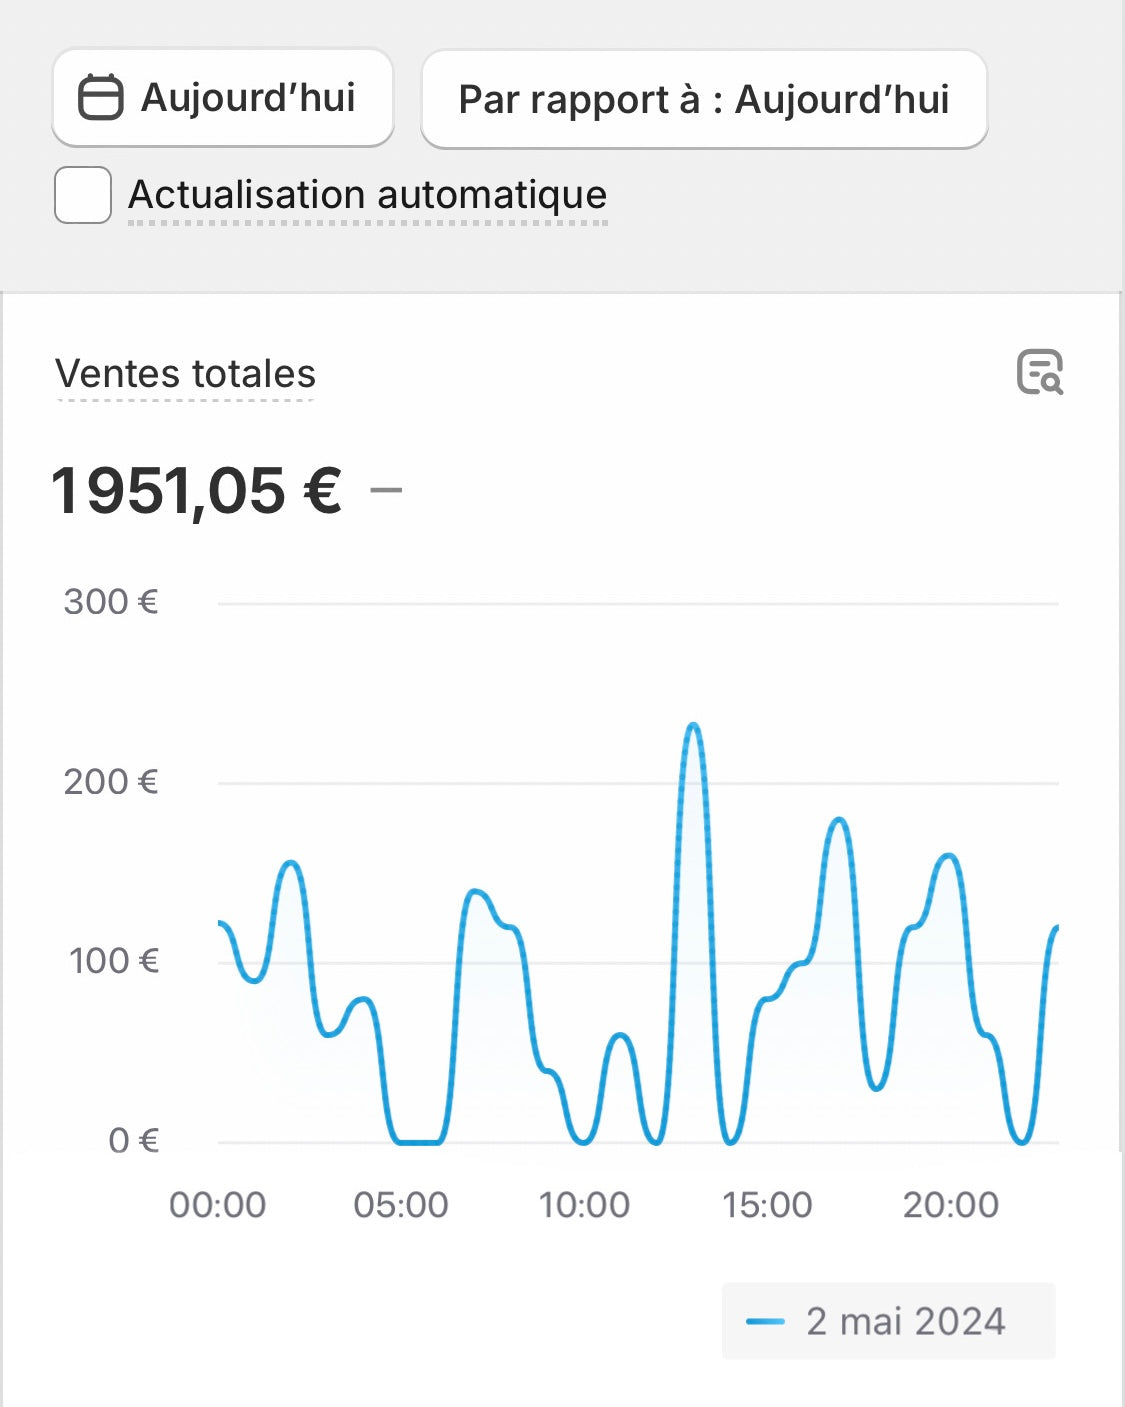Click the 200 € label on the vertical axis
Image resolution: width=1125 pixels, height=1407 pixels.
(x=111, y=782)
